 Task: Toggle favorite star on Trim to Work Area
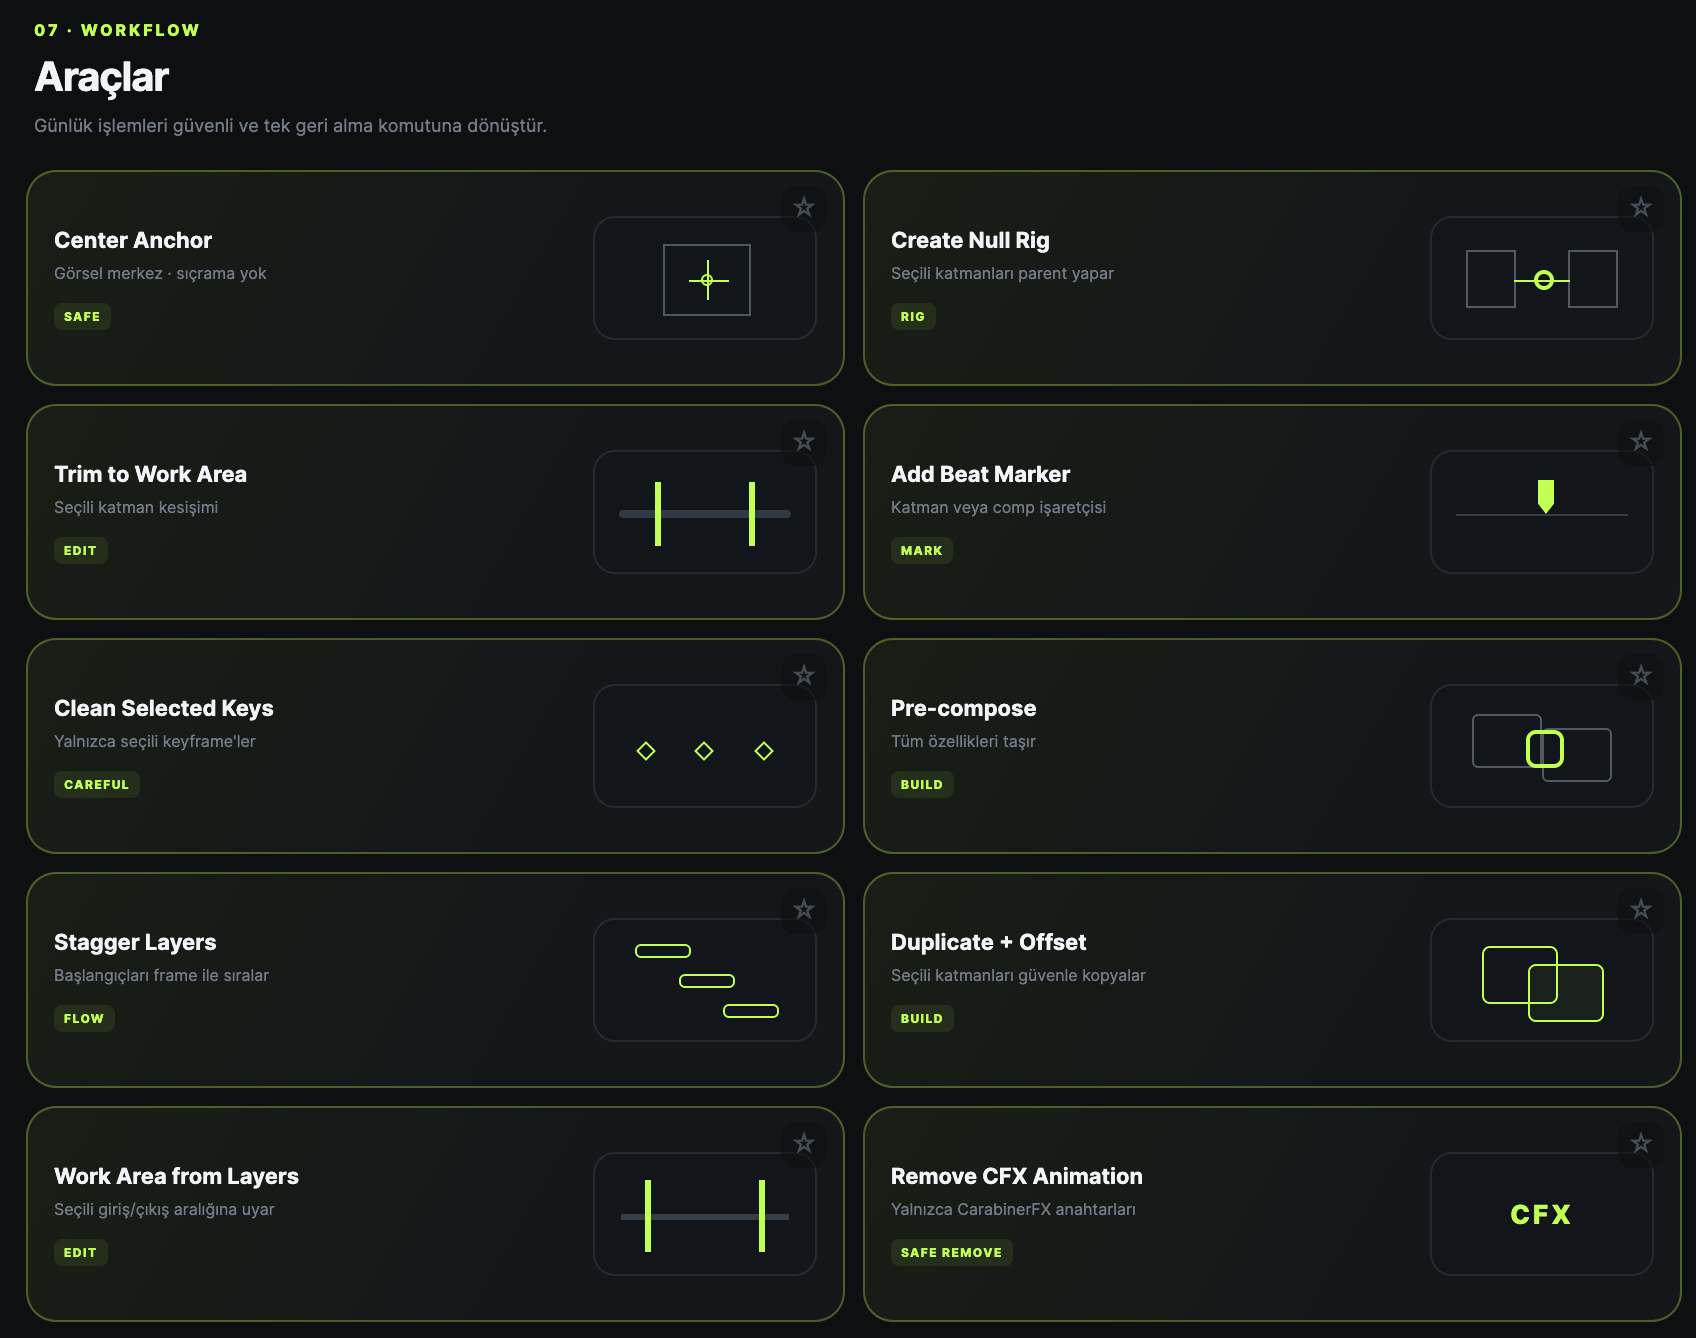point(804,442)
